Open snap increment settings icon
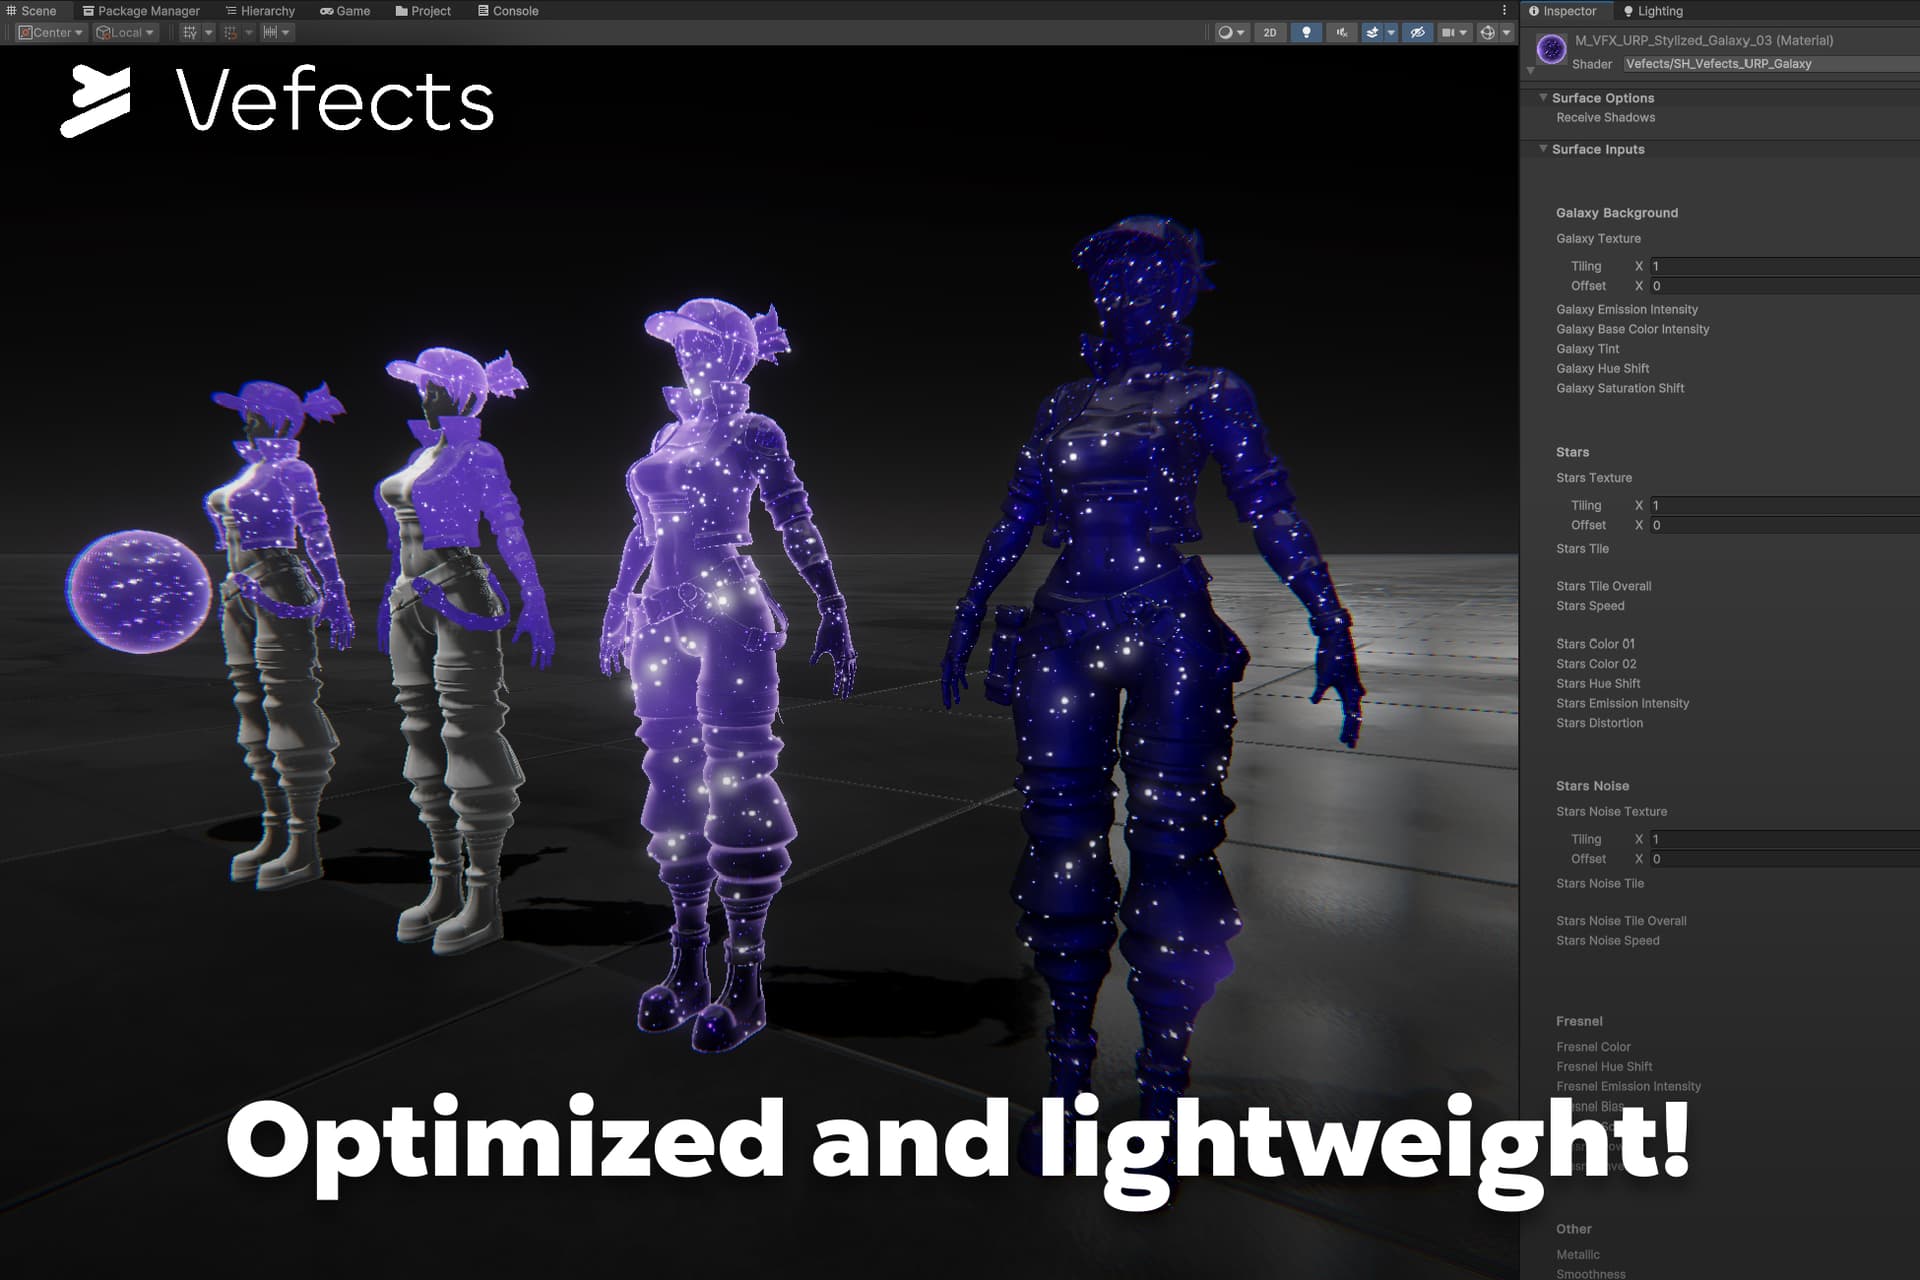 pos(270,33)
